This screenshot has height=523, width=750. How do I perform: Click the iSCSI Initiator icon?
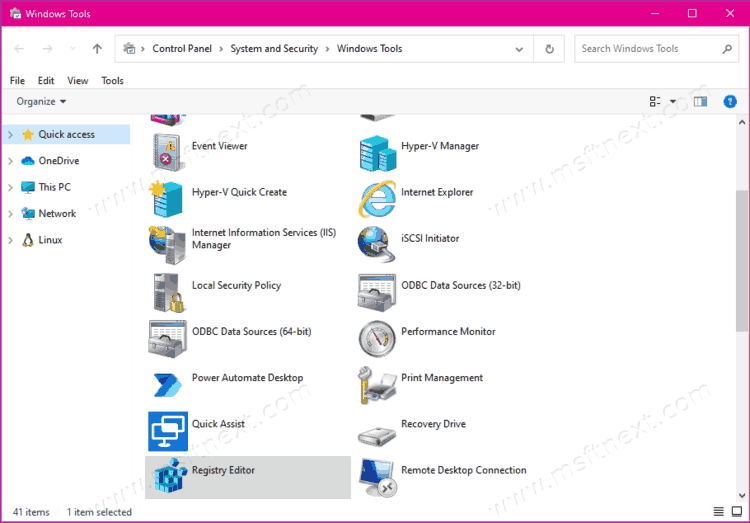click(x=376, y=244)
